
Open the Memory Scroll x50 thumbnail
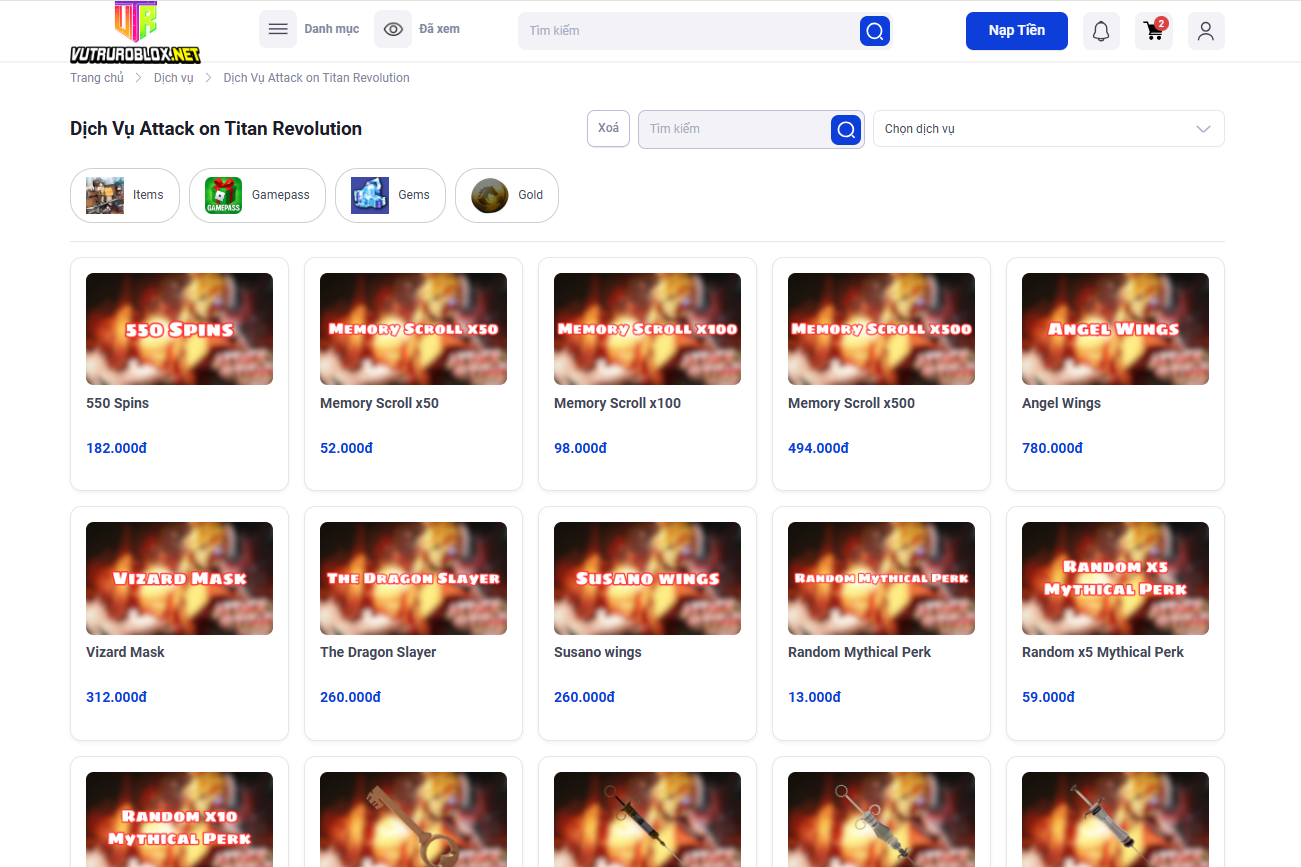pos(414,329)
